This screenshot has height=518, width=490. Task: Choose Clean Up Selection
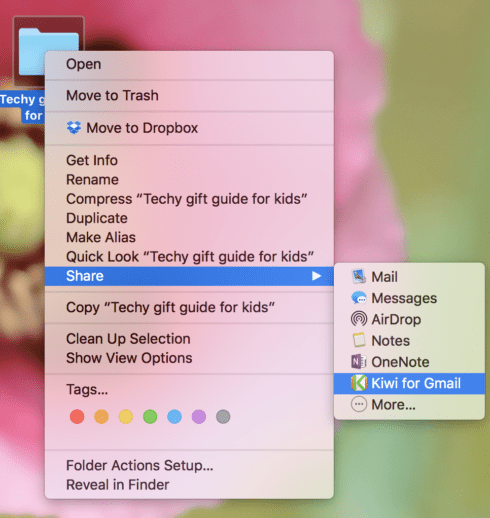point(189,339)
